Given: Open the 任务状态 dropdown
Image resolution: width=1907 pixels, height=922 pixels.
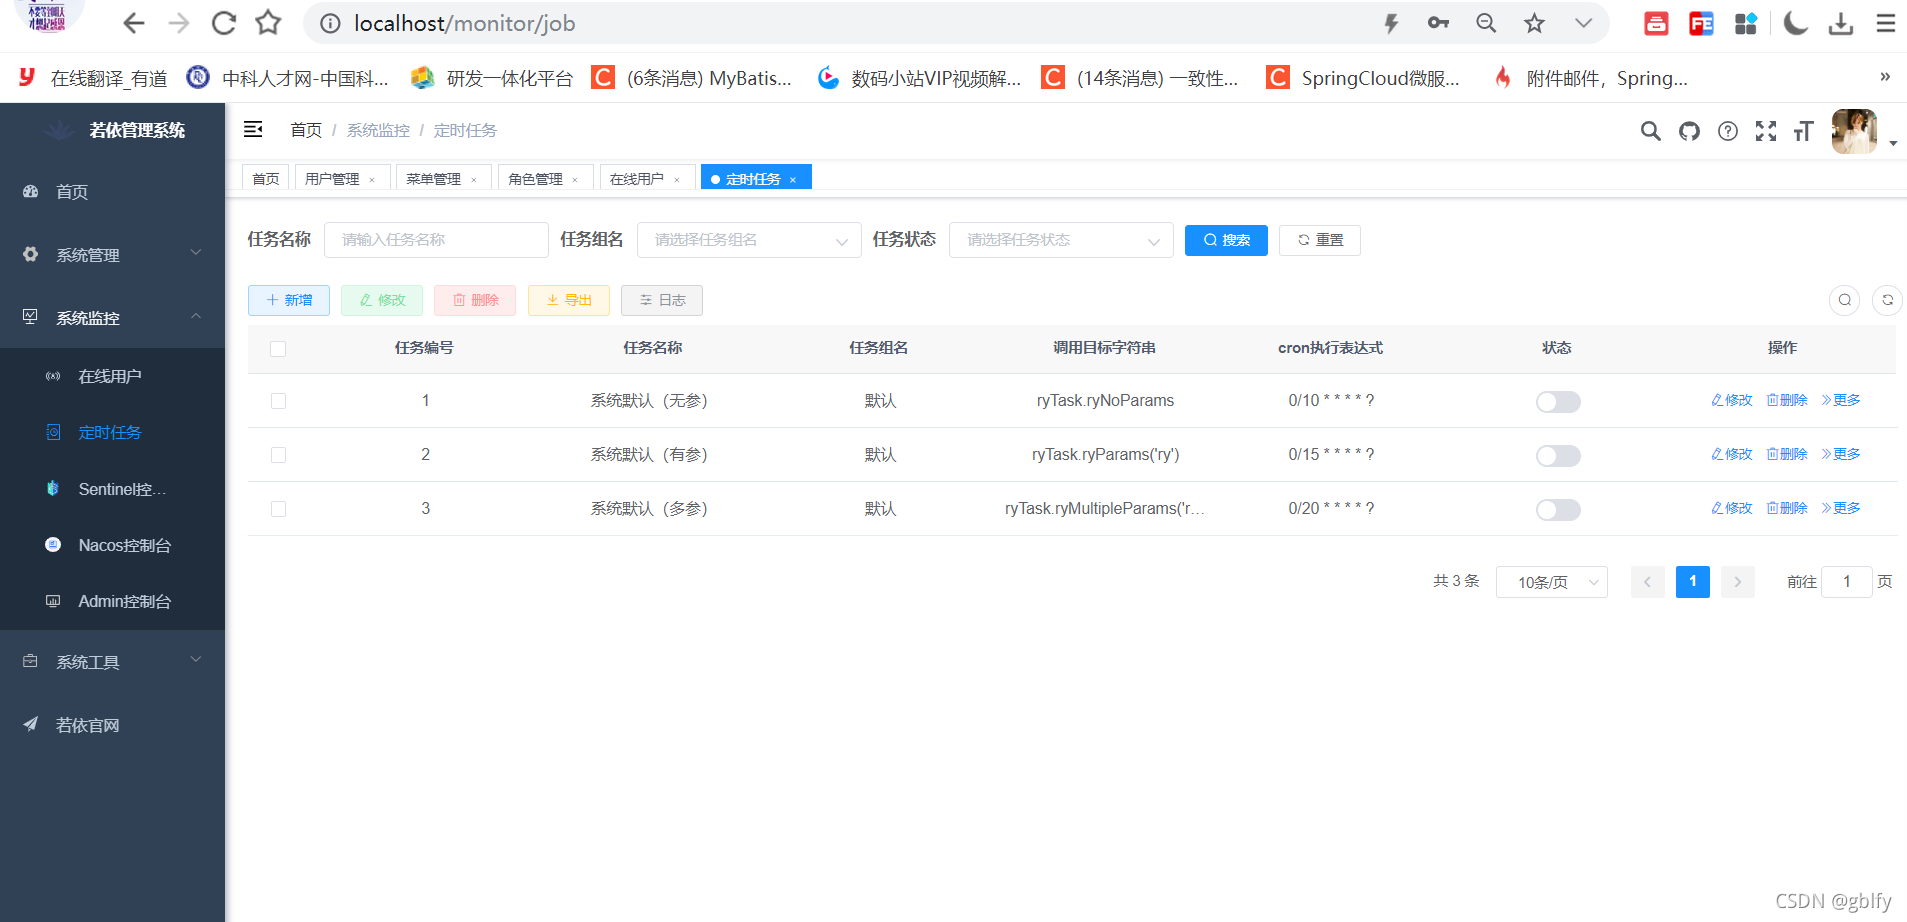Looking at the screenshot, I should click(x=1060, y=239).
